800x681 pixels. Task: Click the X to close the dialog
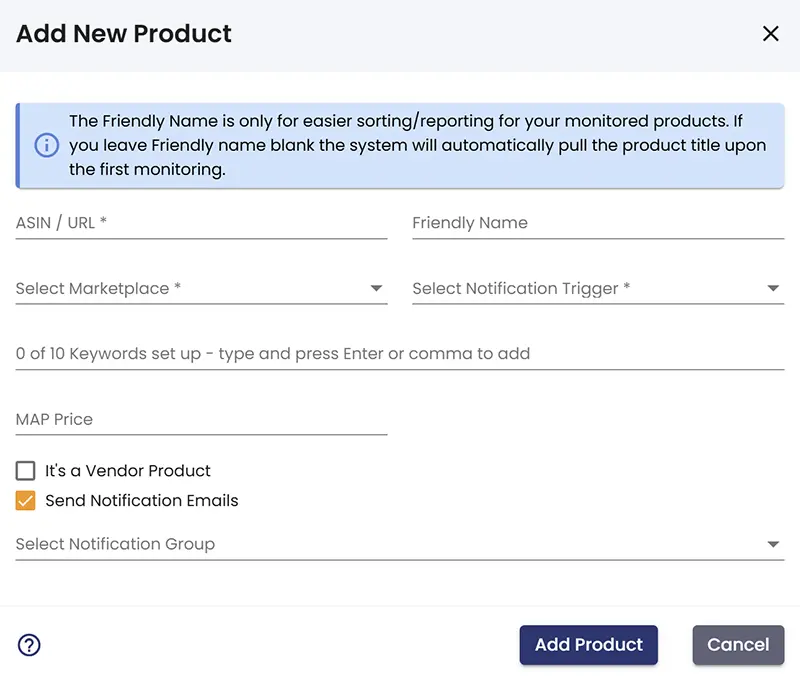coord(771,33)
